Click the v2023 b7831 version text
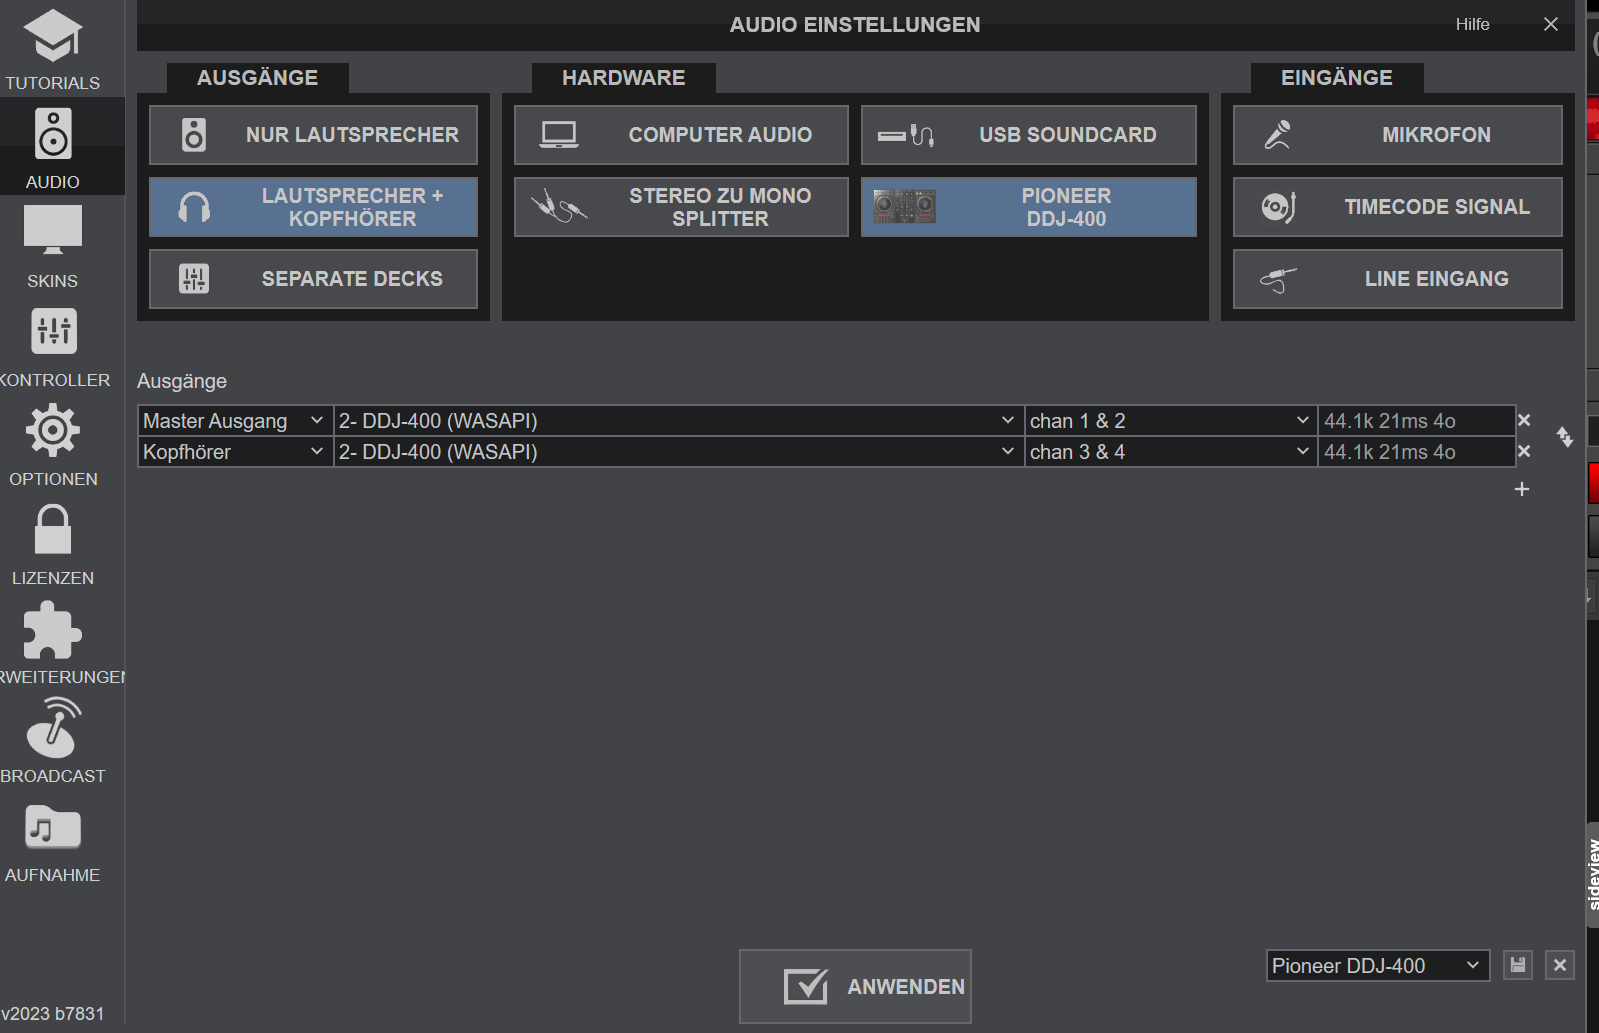This screenshot has height=1033, width=1599. tap(52, 1013)
